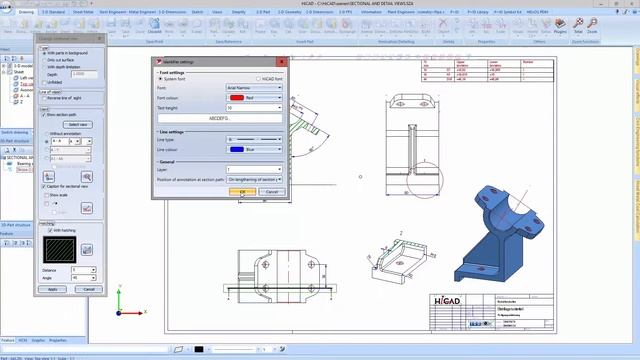Open the Views ribbon tab
The image size is (640, 360).
[217, 12]
